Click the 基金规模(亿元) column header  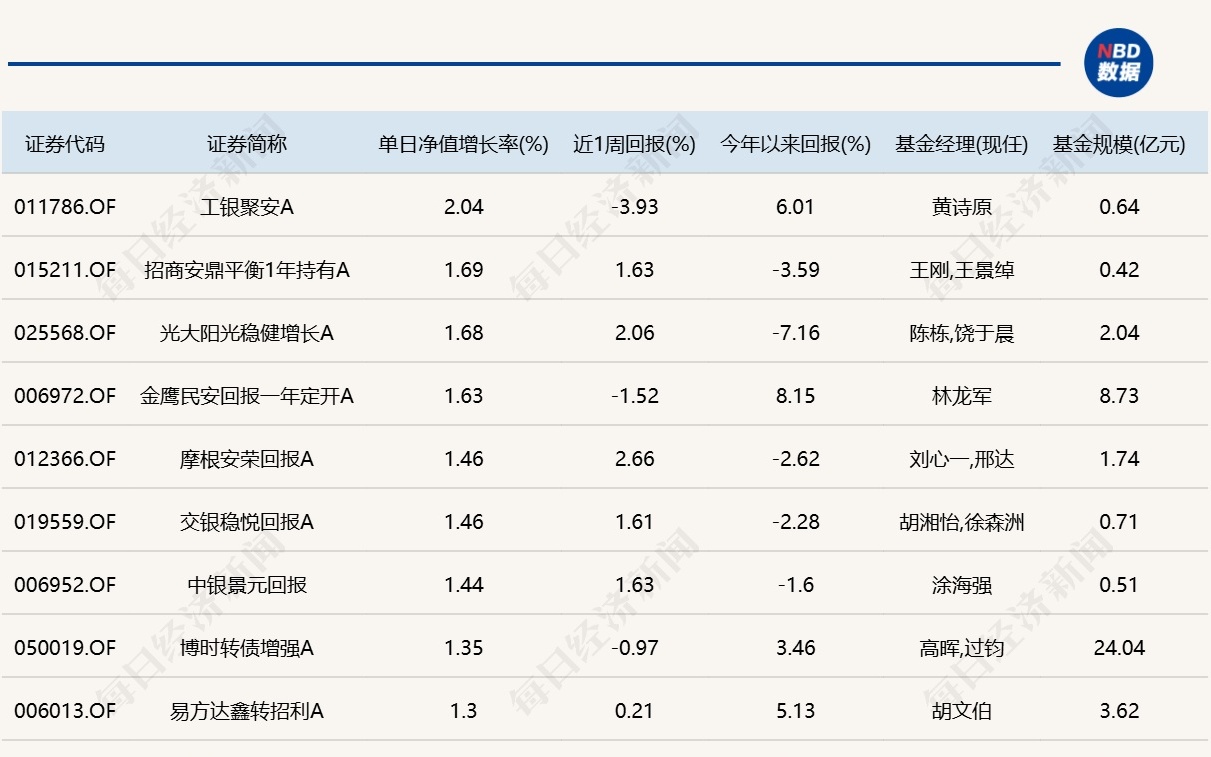[x=1119, y=144]
